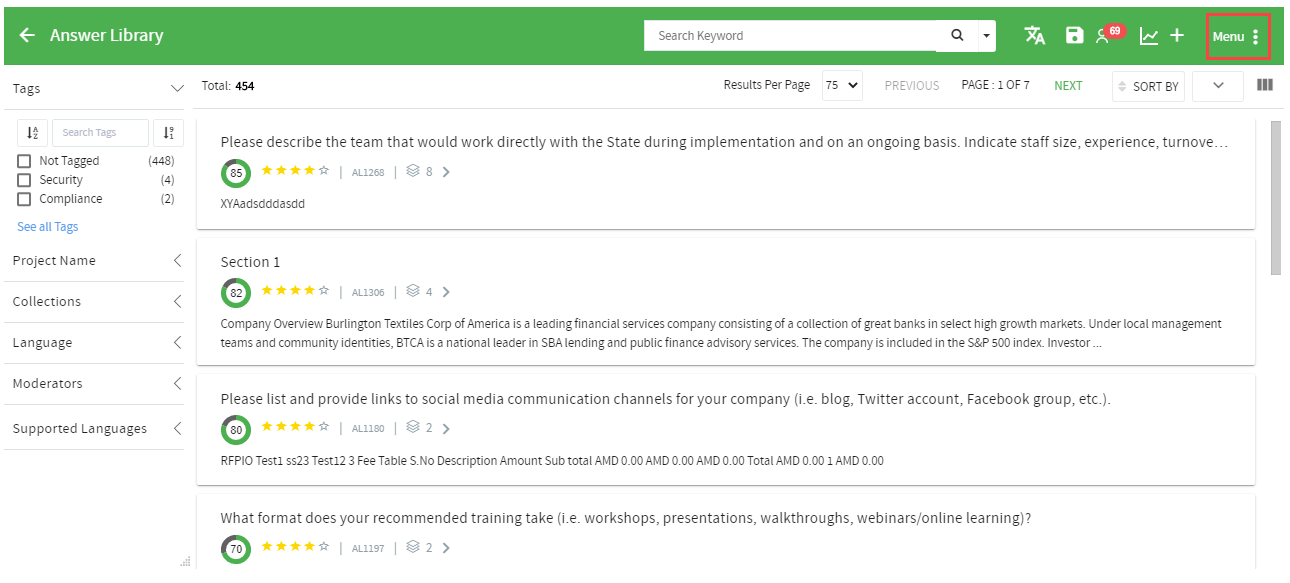Sort tags alphabetically with the A-Z icon
The image size is (1290, 583).
coord(33,132)
